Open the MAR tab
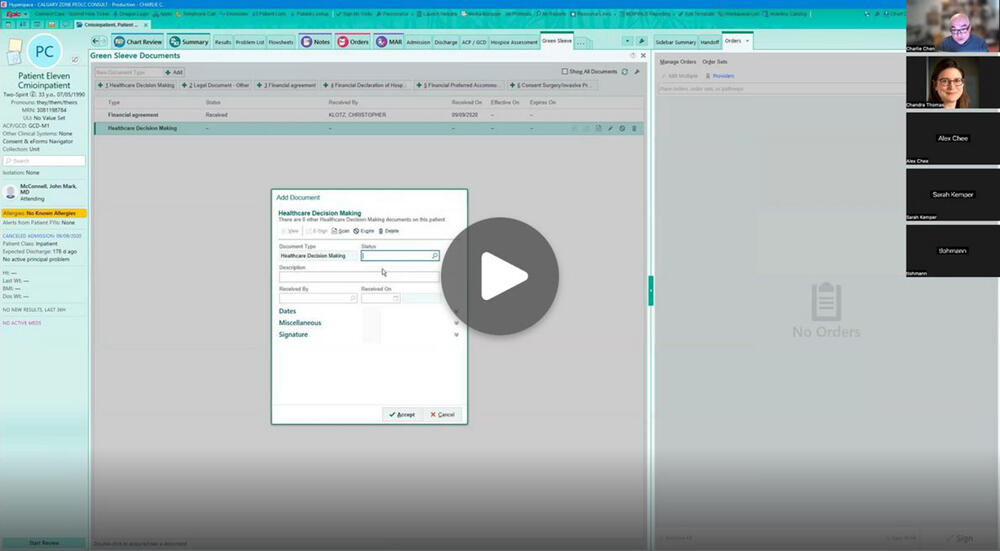Screen dimensions: 1000x551 [x=389, y=41]
